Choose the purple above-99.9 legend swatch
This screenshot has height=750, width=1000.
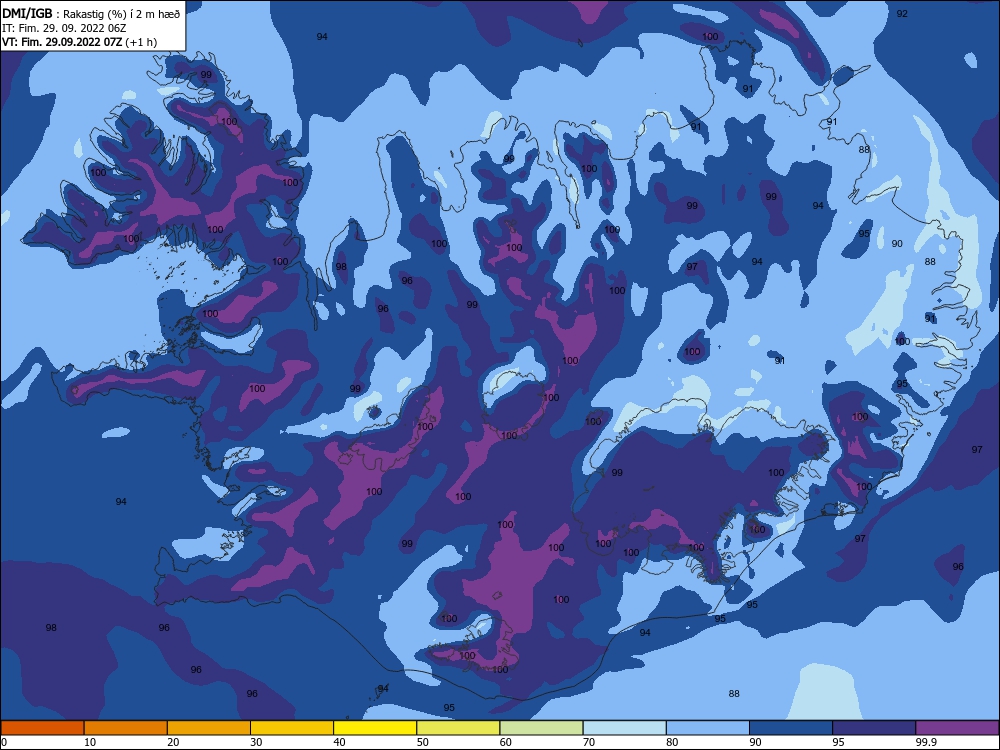click(957, 728)
